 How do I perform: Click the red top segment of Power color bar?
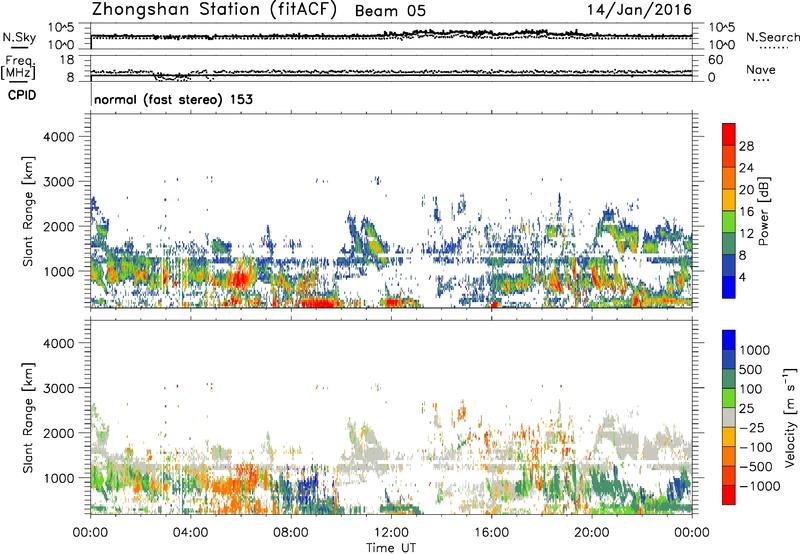coord(729,134)
